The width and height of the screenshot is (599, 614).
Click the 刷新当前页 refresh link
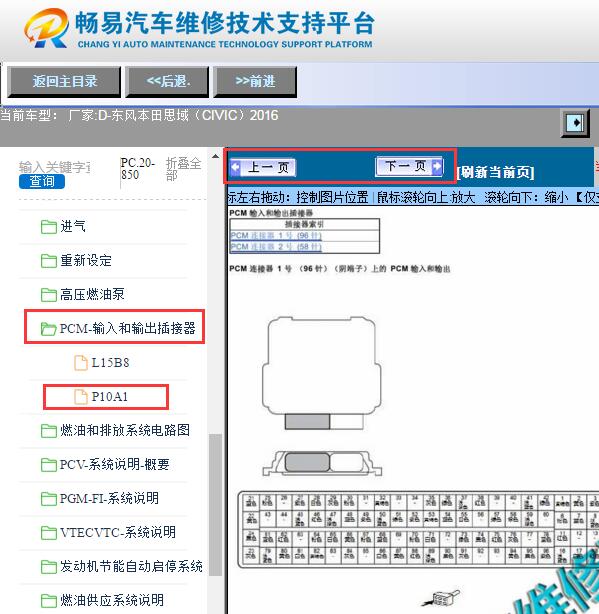tap(496, 172)
